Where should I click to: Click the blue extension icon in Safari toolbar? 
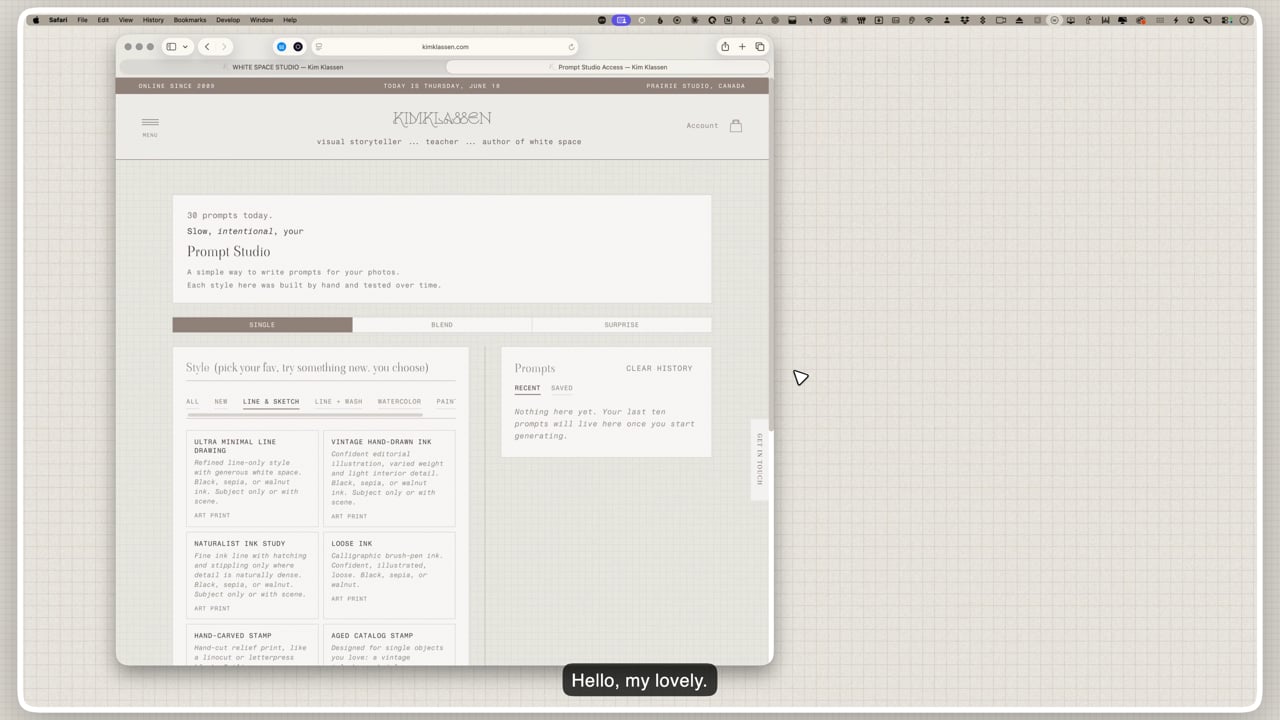[x=281, y=47]
